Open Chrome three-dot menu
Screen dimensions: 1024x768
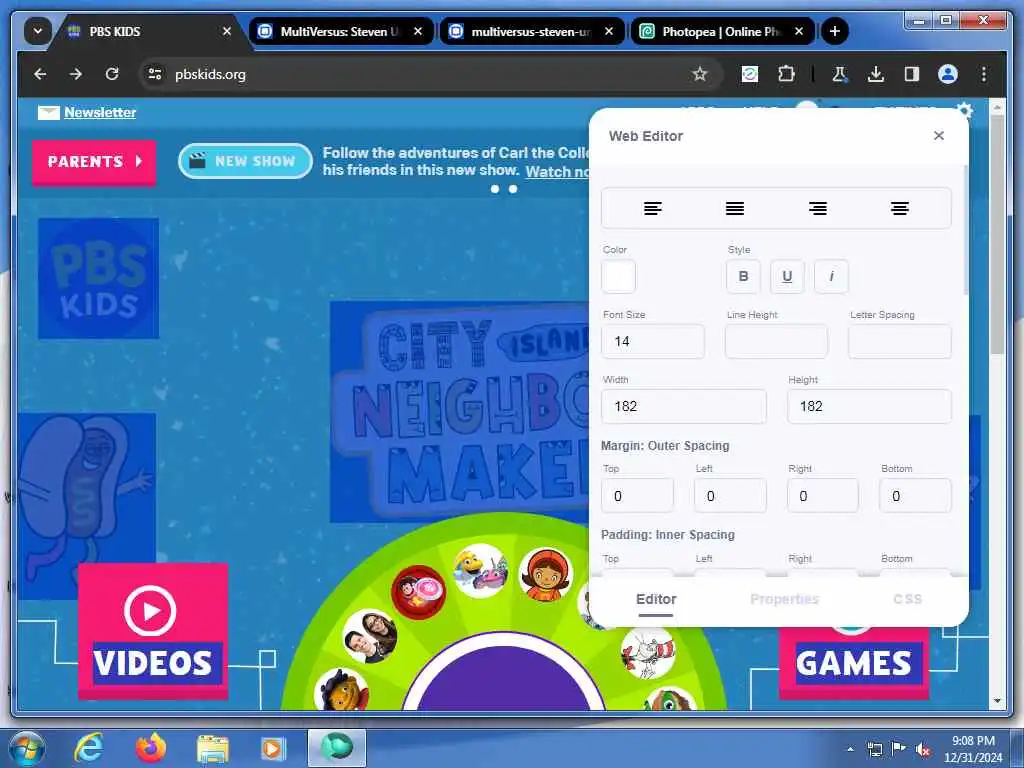pyautogui.click(x=984, y=74)
